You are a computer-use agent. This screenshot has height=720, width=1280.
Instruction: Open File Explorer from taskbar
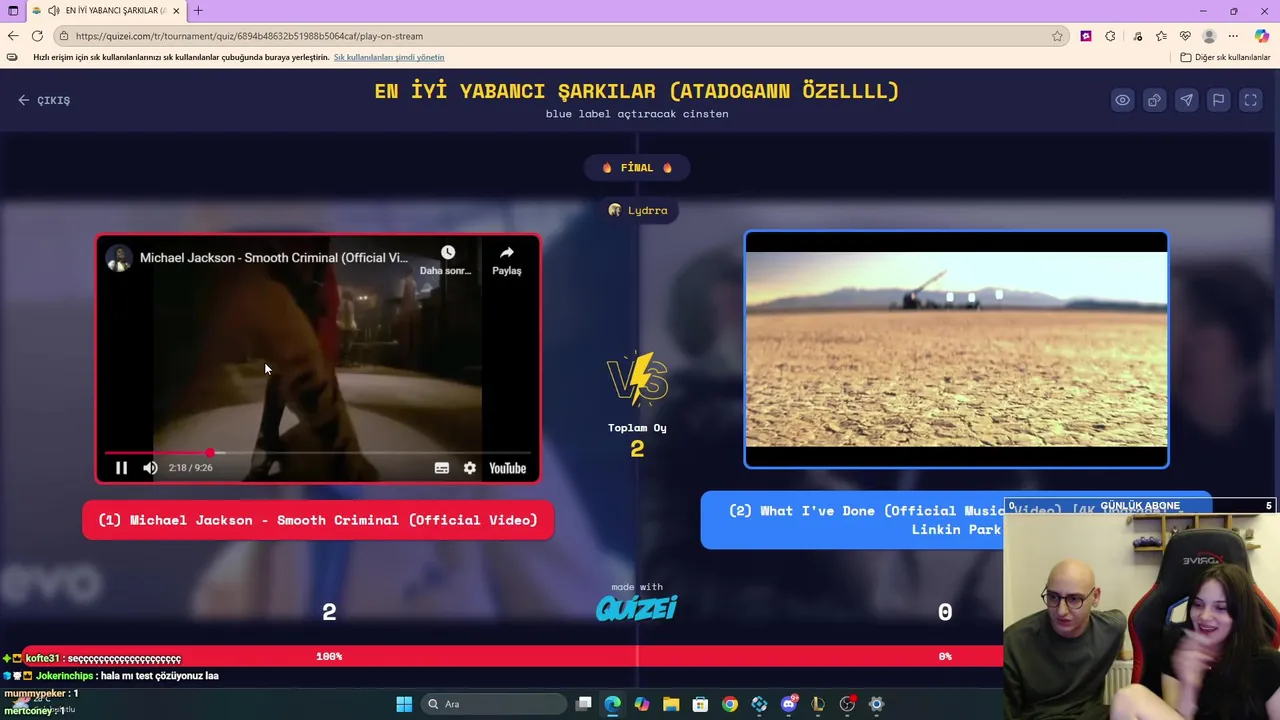(670, 704)
